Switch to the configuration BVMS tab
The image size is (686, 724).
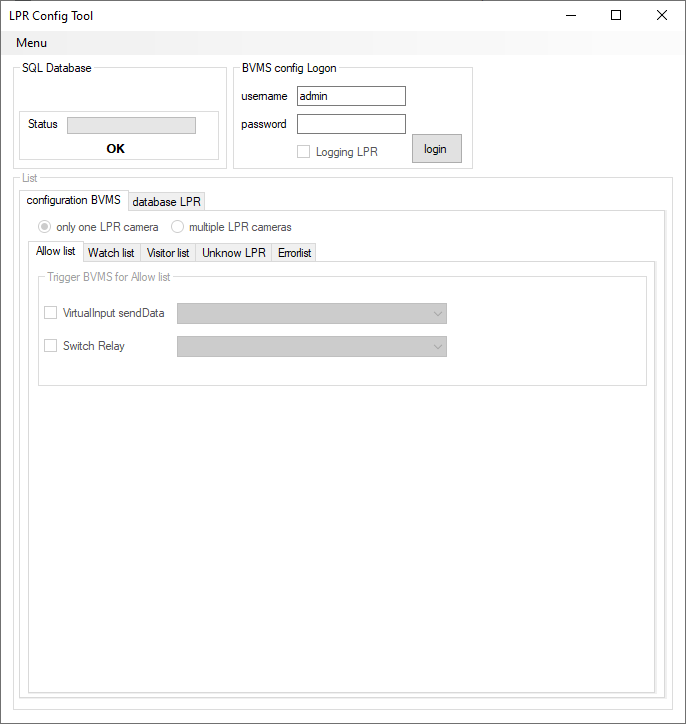pos(73,200)
